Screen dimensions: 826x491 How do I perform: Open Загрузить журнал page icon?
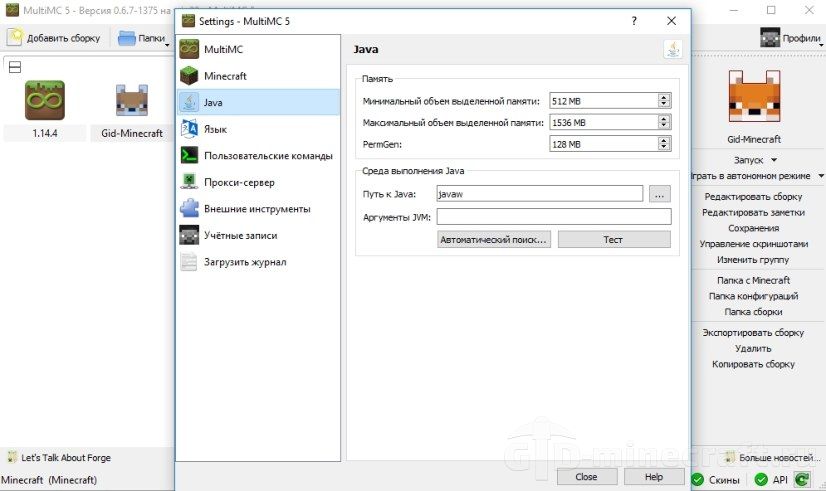(189, 262)
